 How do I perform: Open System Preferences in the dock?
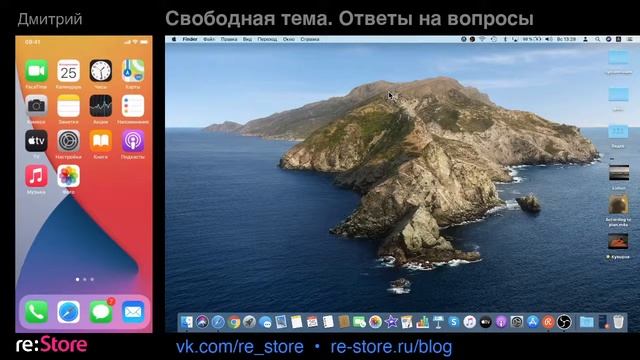517,322
